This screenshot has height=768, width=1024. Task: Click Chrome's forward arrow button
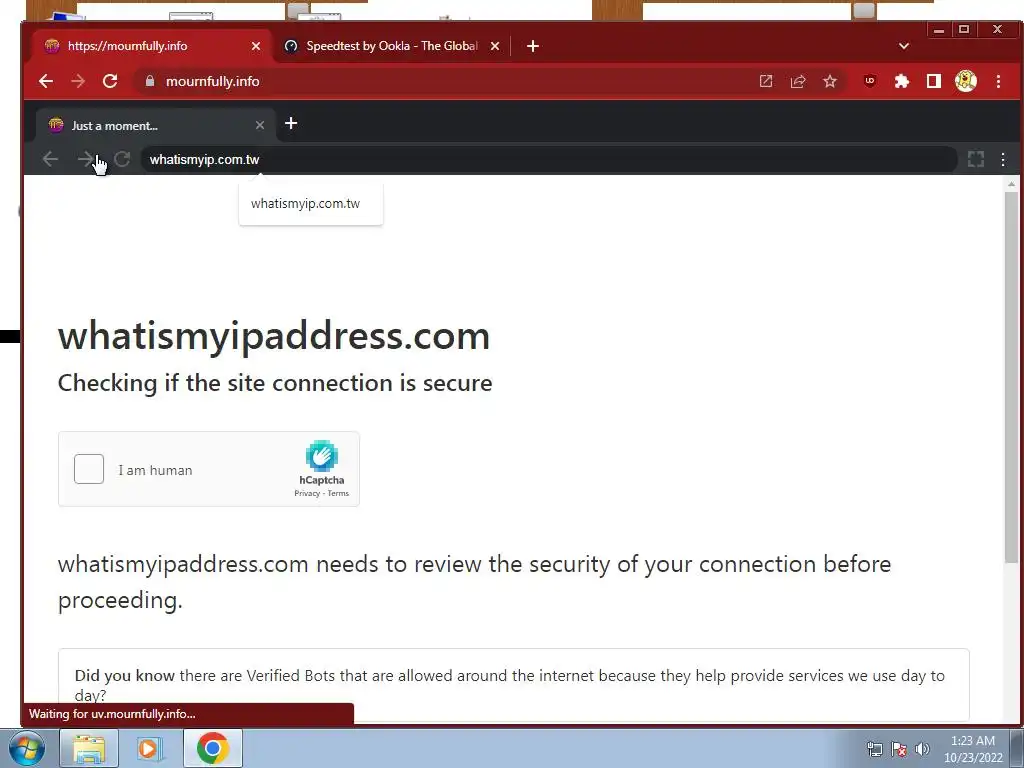coord(78,81)
